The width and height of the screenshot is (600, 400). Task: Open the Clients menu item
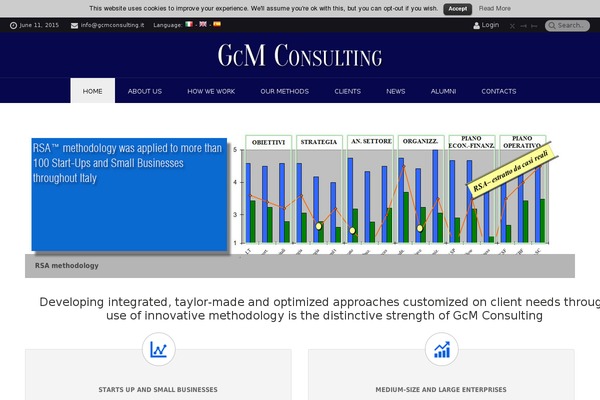click(x=347, y=91)
